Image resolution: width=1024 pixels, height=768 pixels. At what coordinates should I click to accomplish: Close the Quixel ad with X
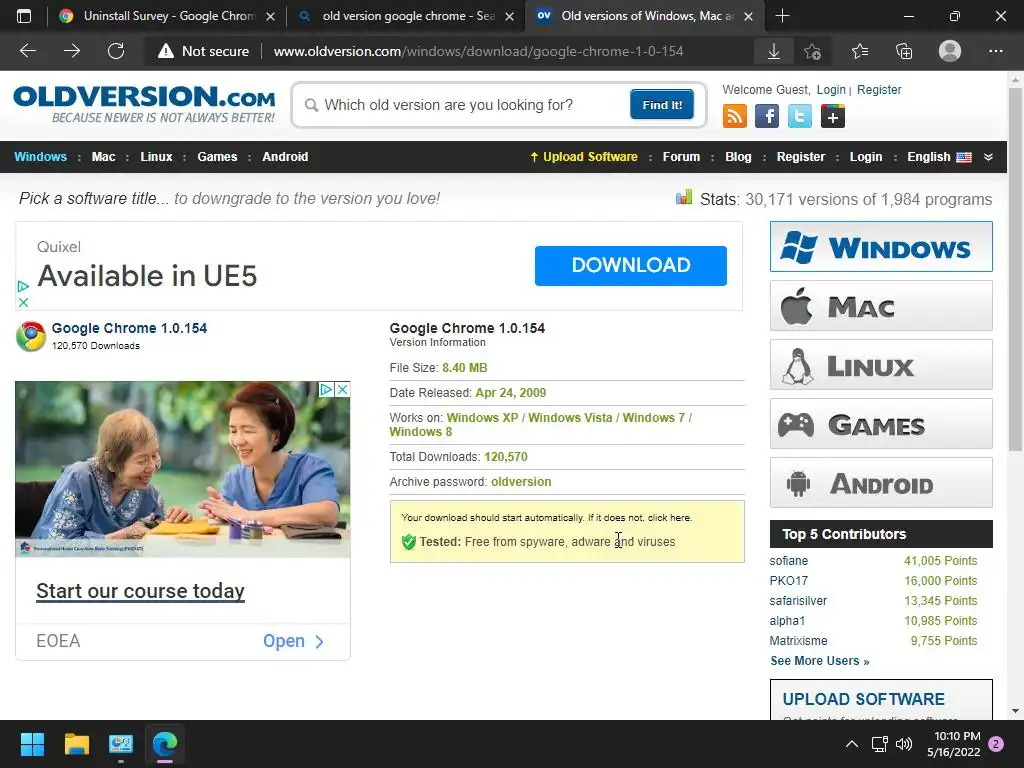click(24, 302)
